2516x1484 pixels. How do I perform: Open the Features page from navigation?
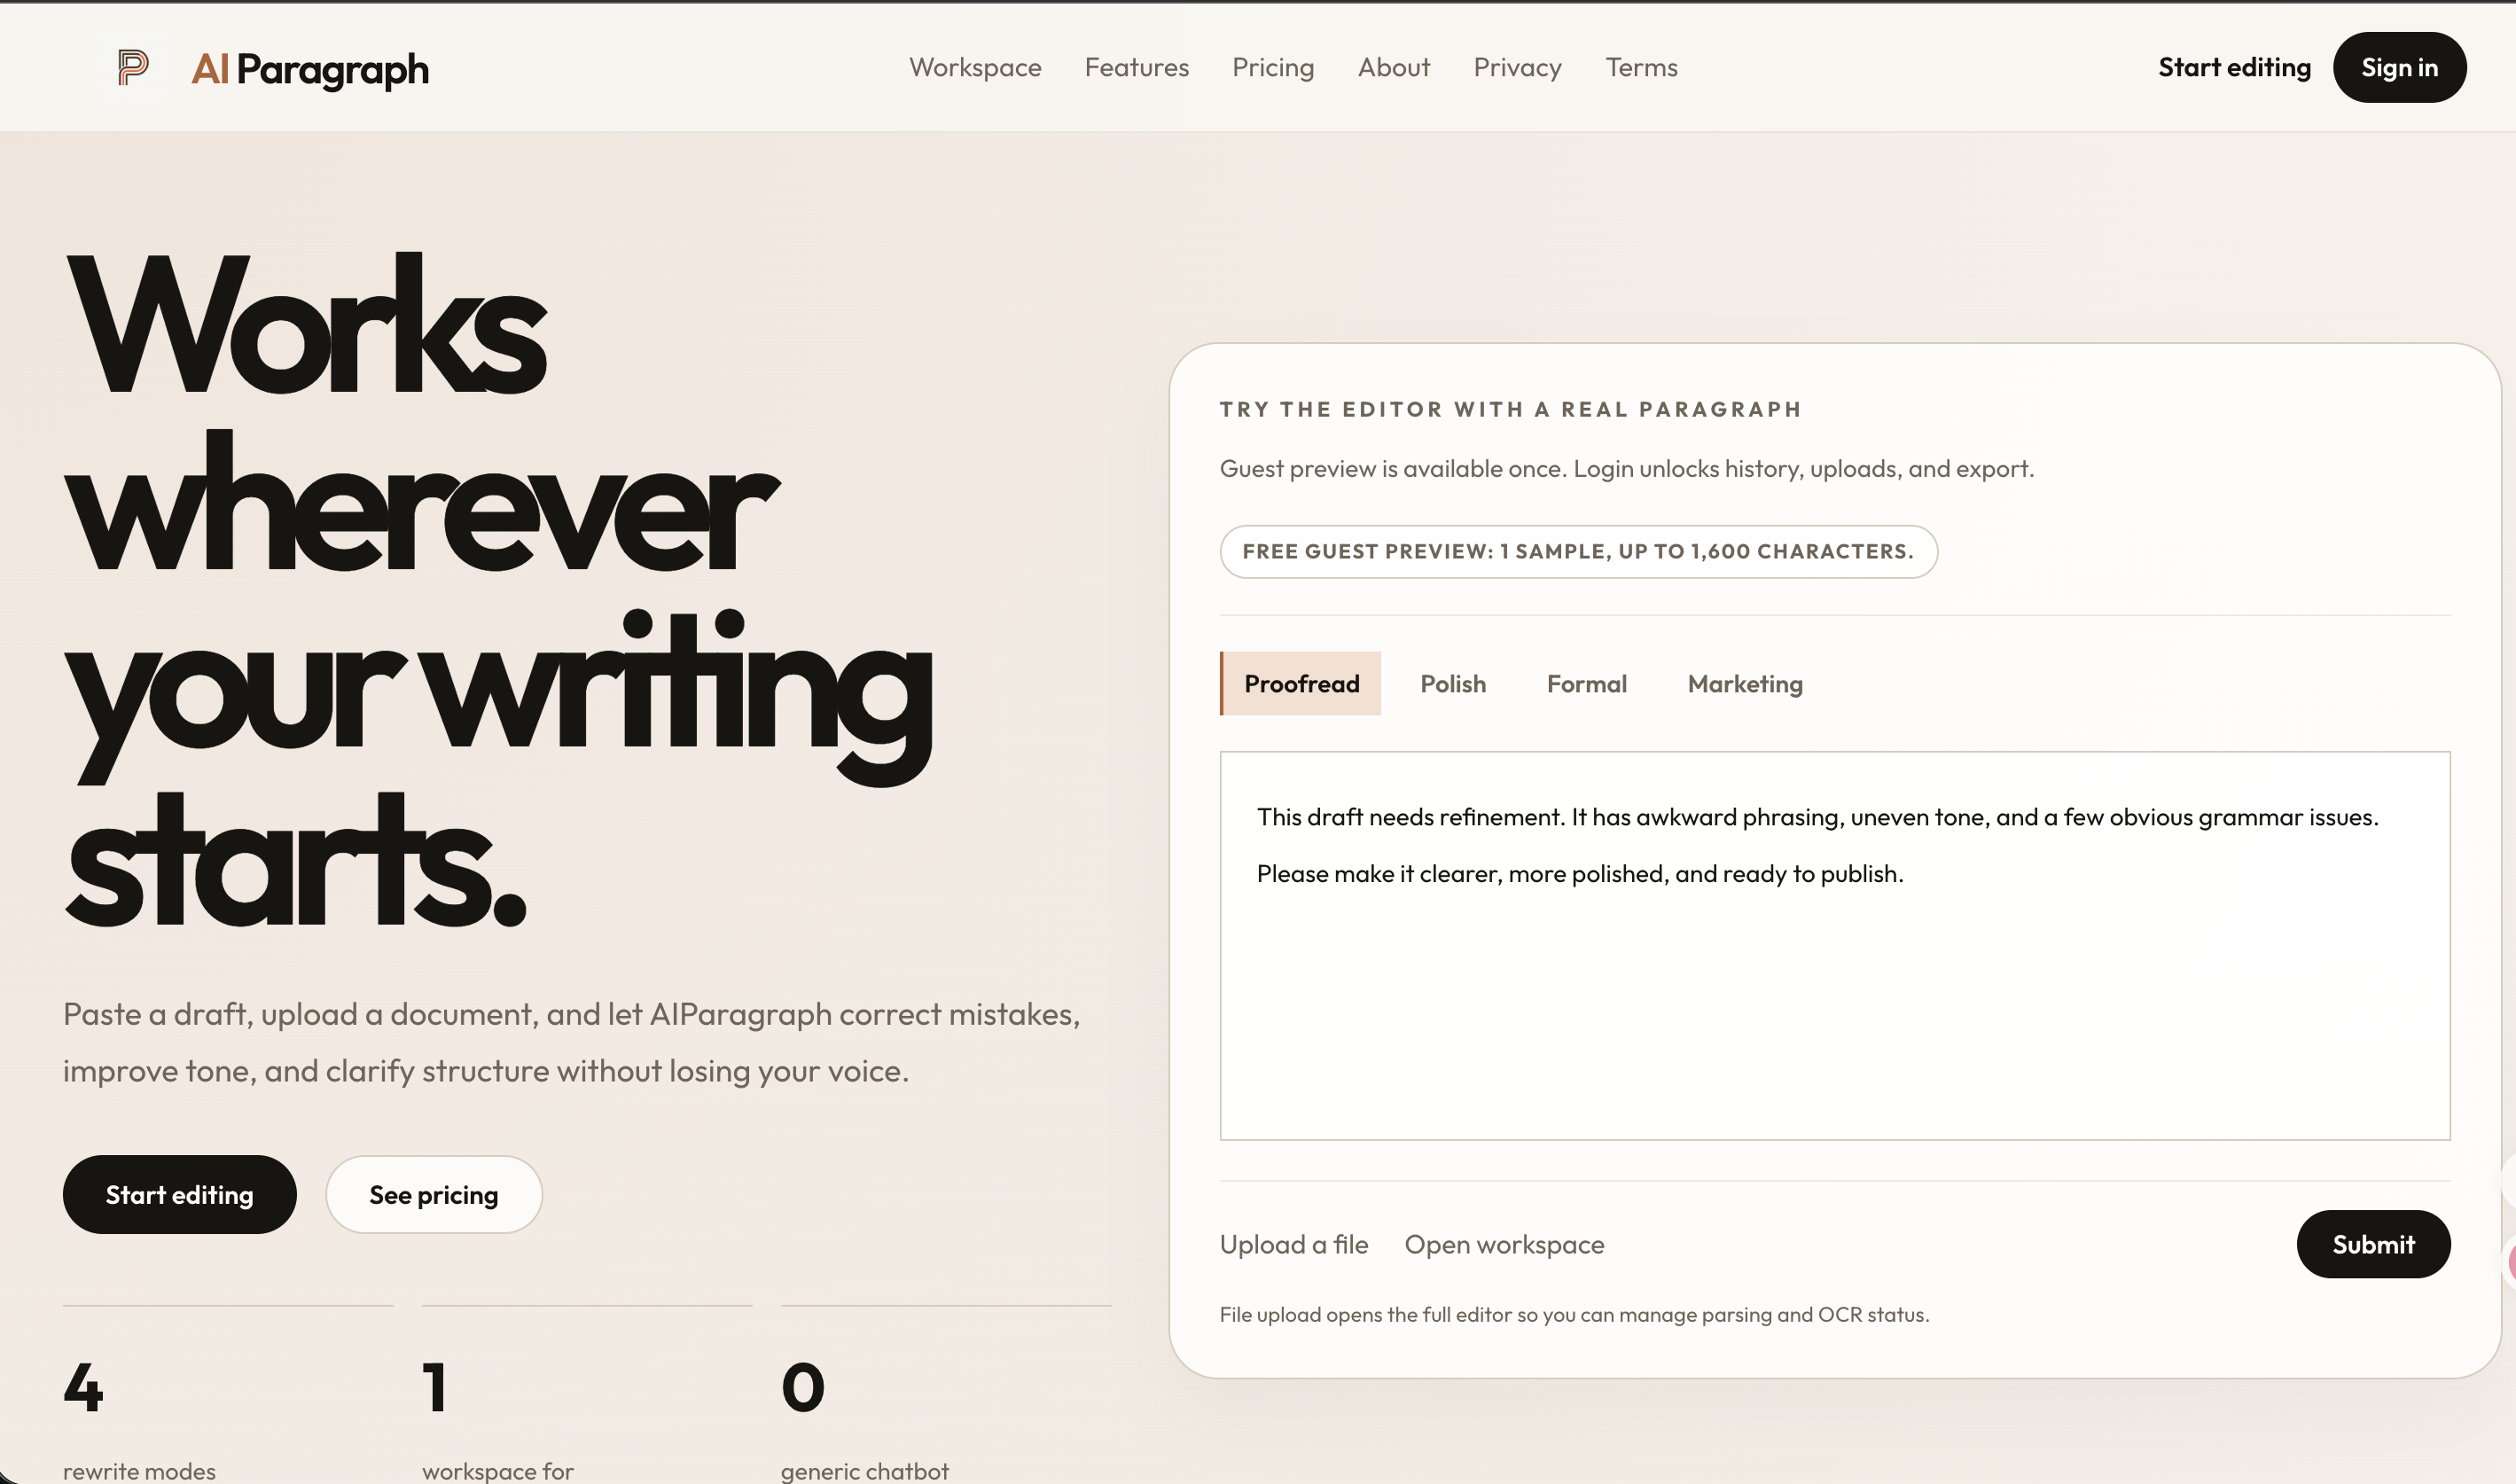coord(1136,67)
